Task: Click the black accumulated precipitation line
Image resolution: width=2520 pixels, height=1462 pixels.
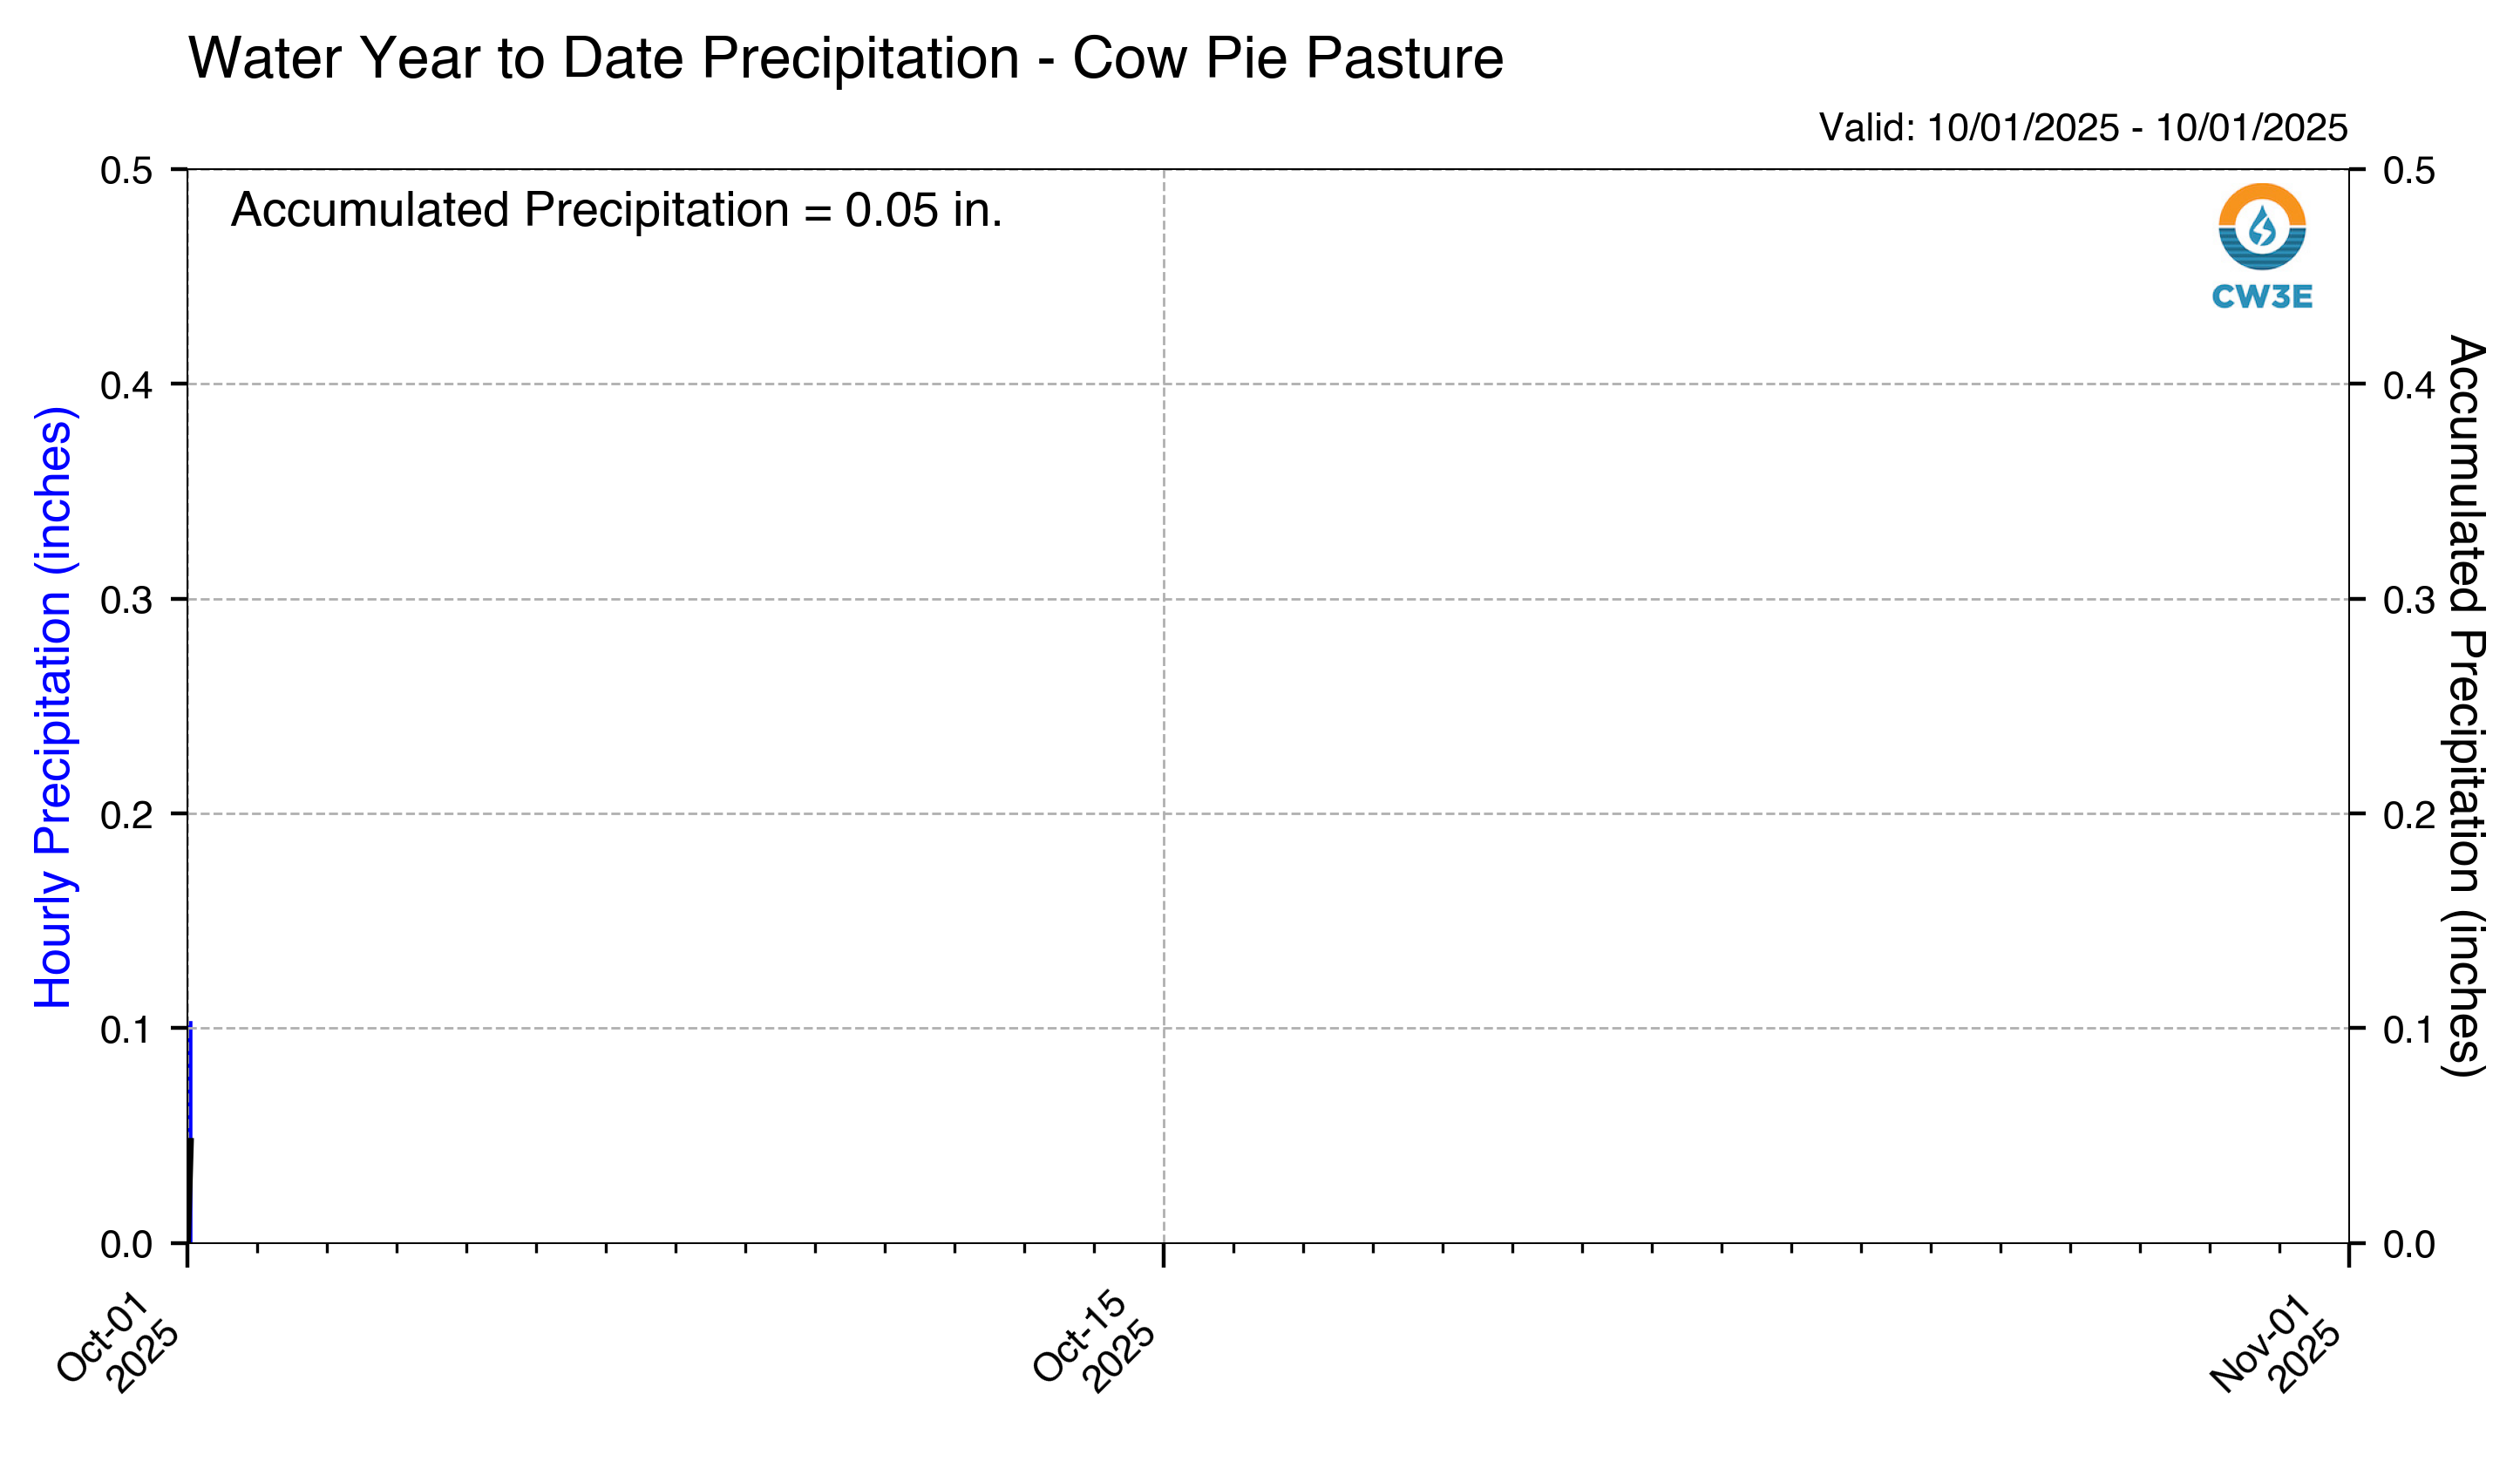Action: tap(190, 1190)
